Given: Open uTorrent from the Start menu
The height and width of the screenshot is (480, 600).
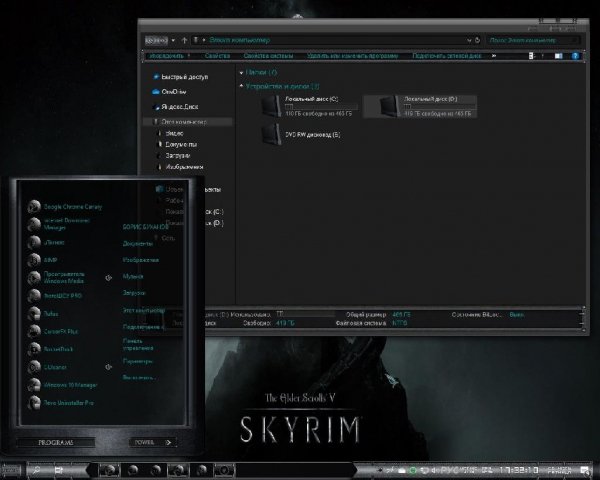Looking at the screenshot, I should [46, 242].
